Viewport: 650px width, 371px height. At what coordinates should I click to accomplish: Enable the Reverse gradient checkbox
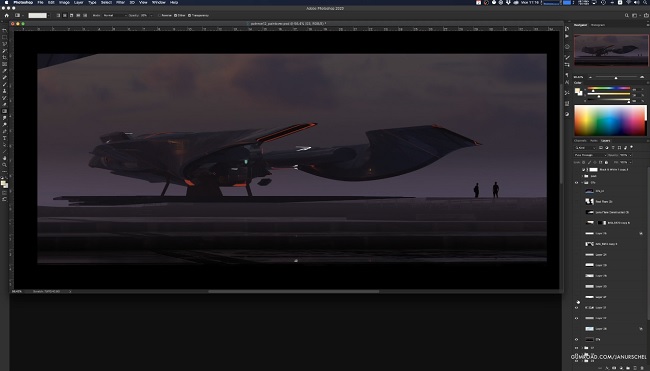160,15
